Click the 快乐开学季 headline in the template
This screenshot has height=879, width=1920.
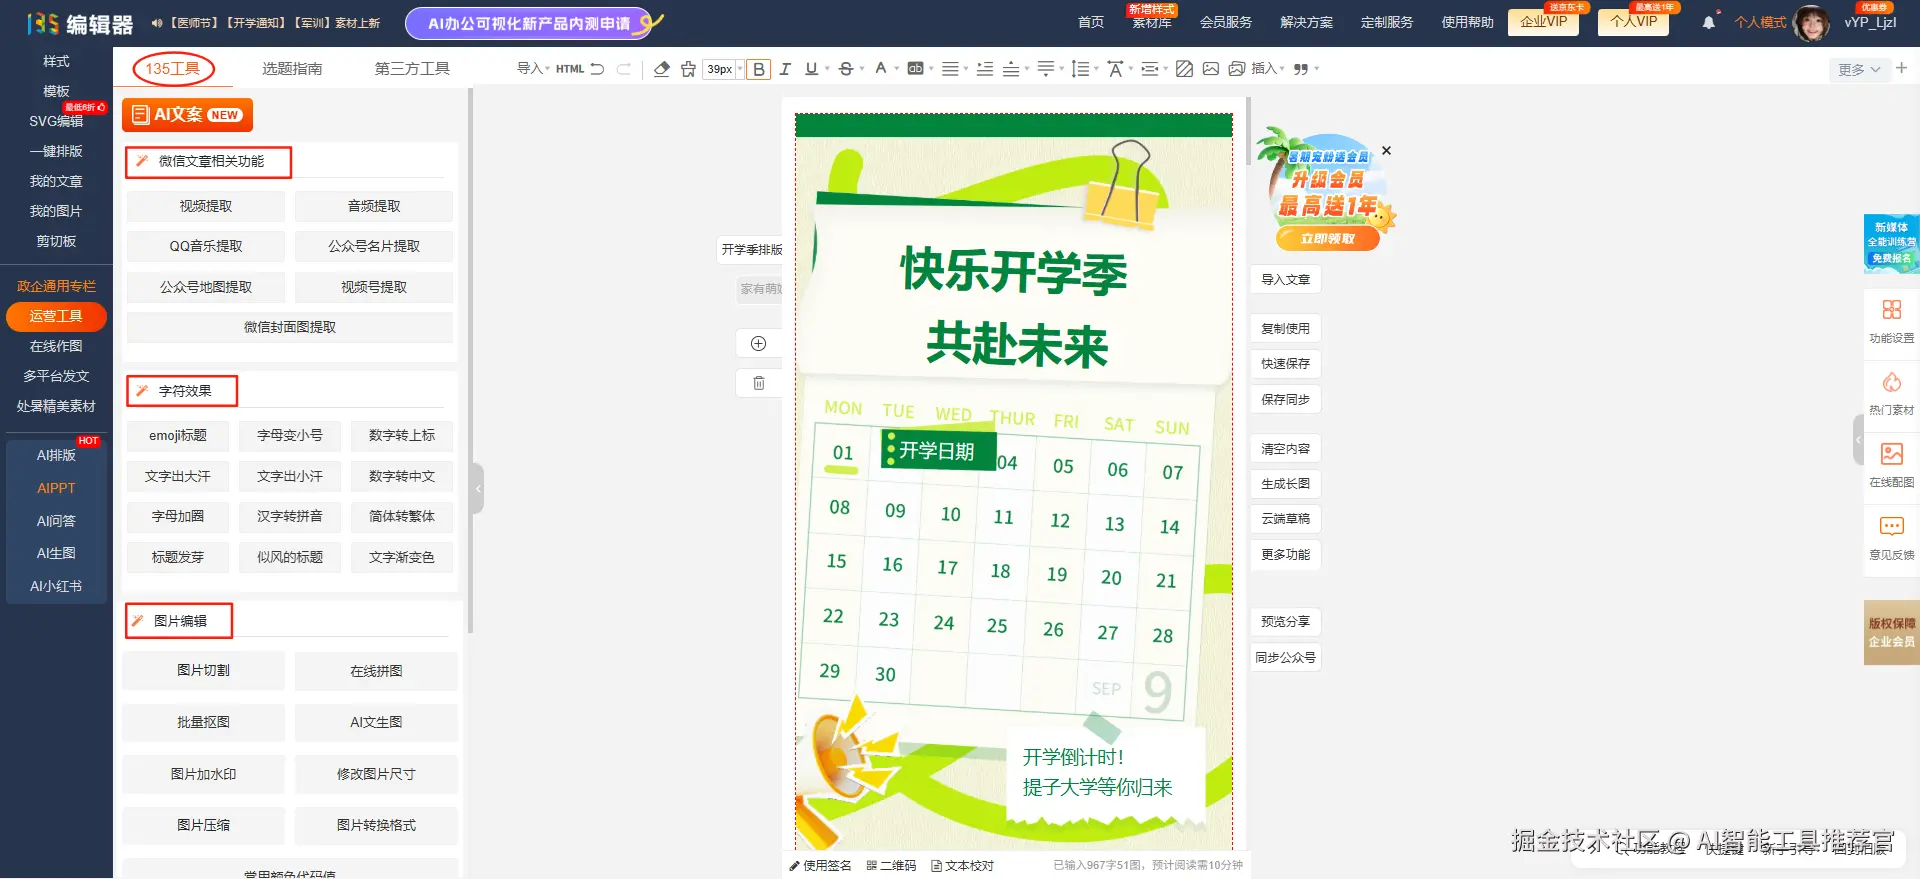point(1014,272)
